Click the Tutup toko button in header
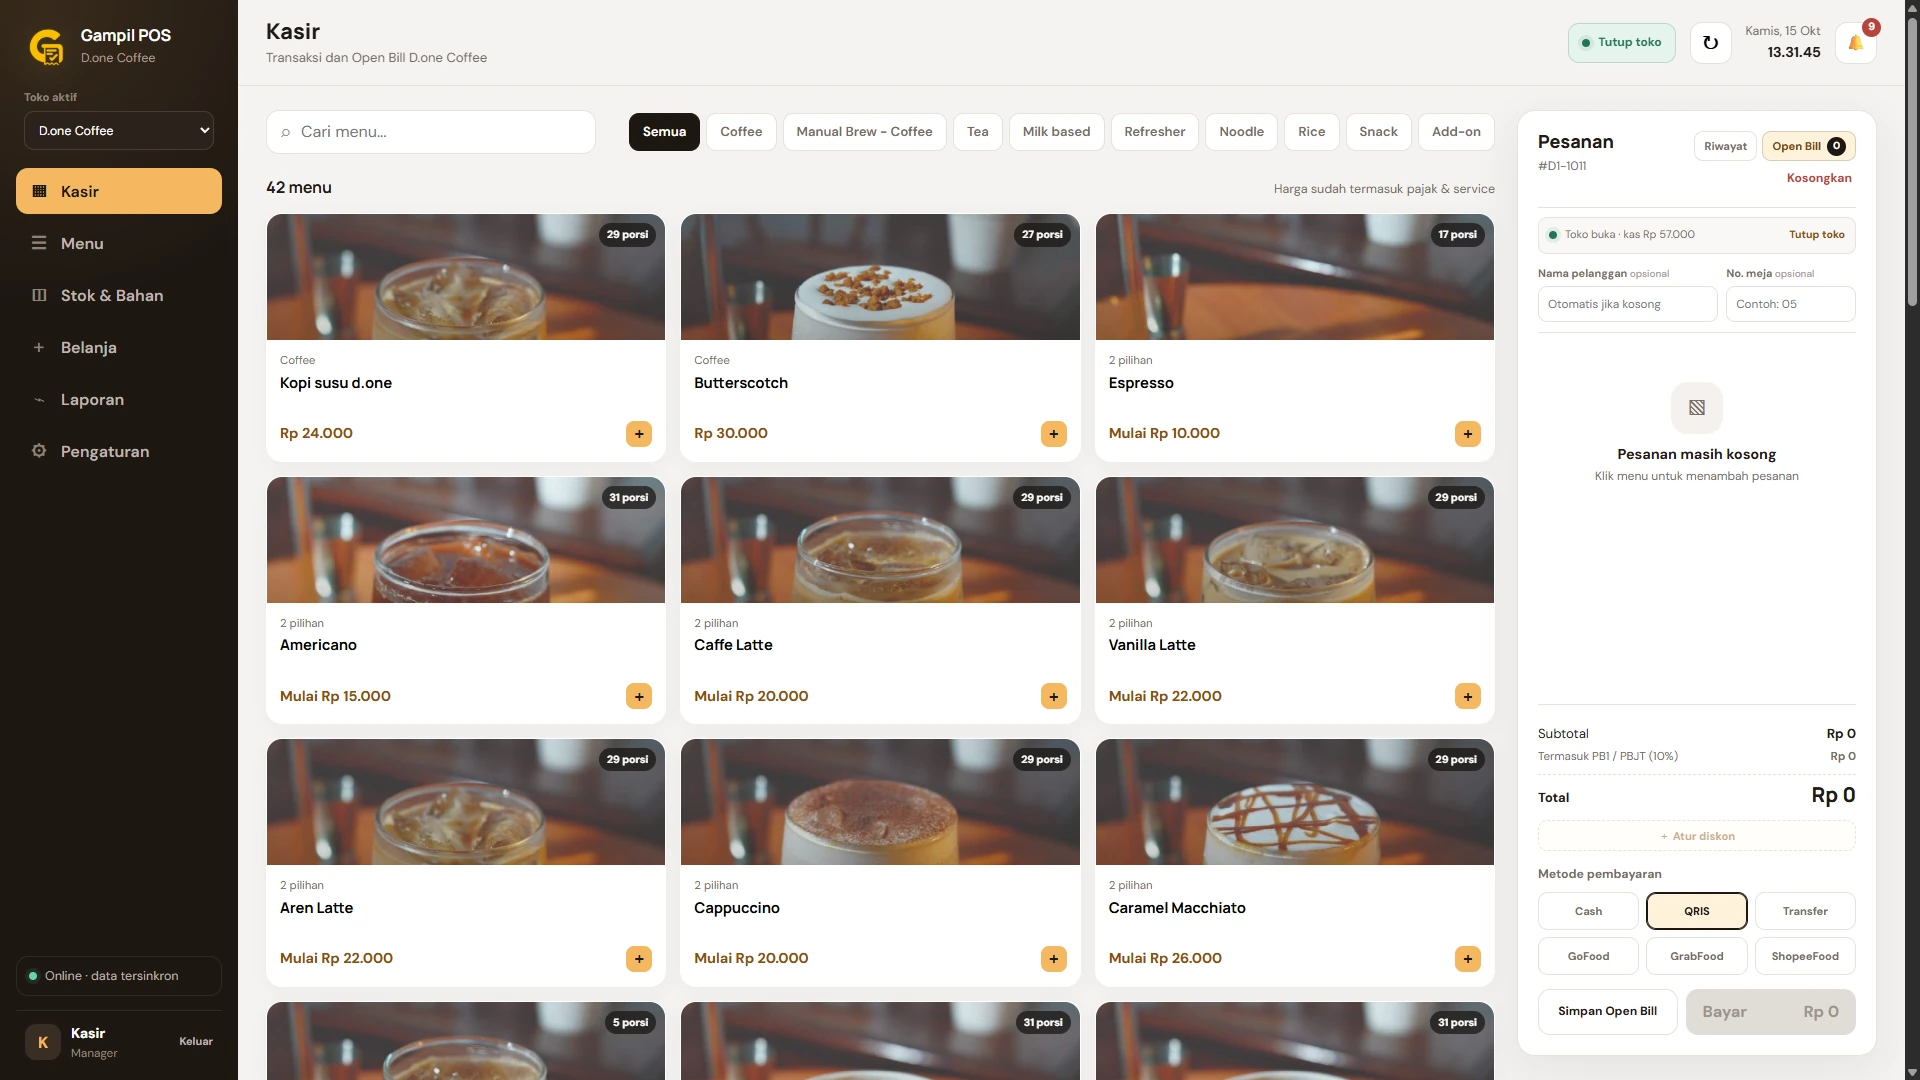Screen dimensions: 1920x1080 pyautogui.click(x=1621, y=43)
